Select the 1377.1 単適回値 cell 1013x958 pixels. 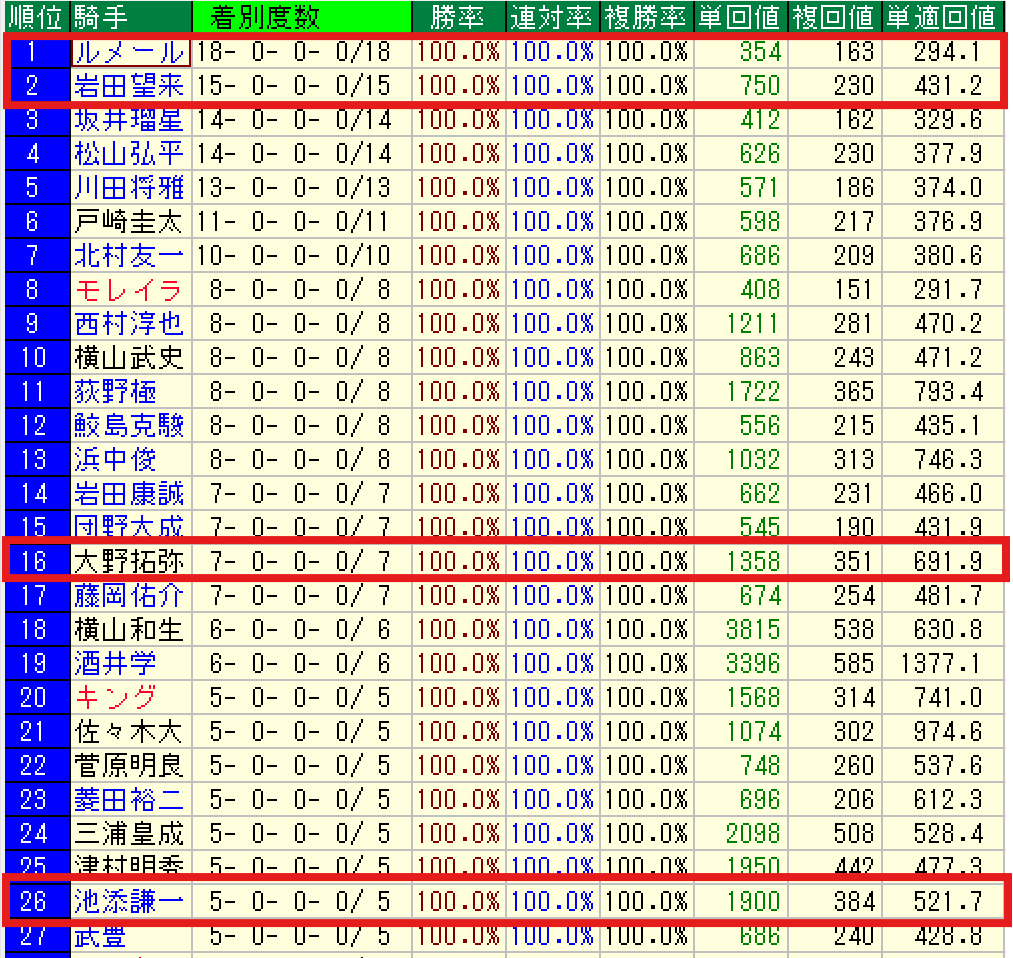click(942, 664)
